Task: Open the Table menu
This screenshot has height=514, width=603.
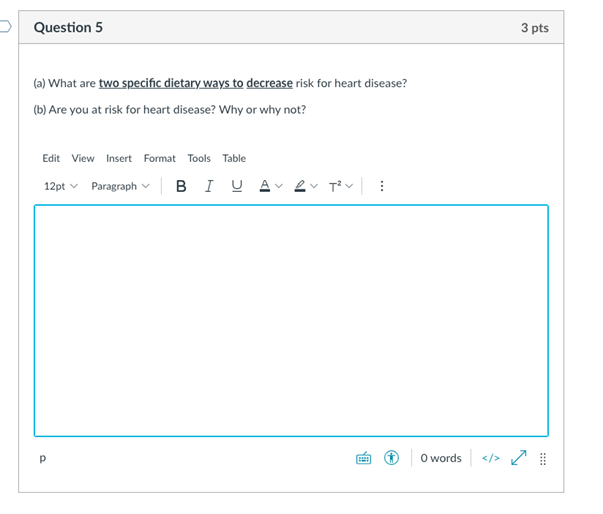Action: point(234,158)
